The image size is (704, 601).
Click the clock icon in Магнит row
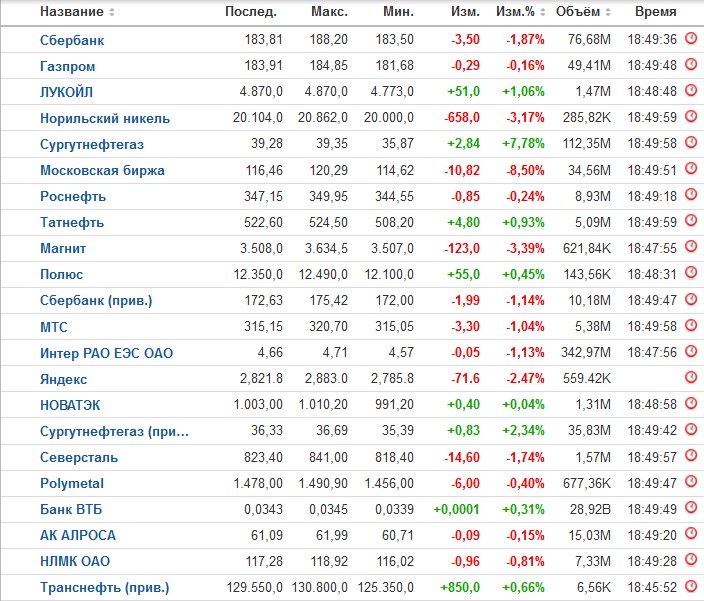pyautogui.click(x=691, y=247)
